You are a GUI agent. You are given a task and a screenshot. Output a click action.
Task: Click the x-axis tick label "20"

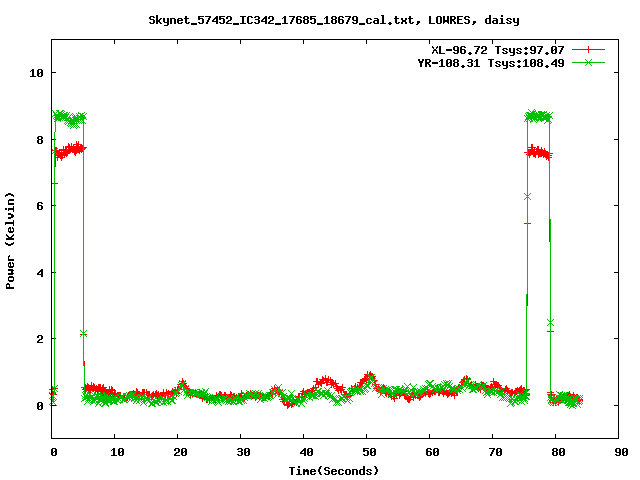coord(180,452)
